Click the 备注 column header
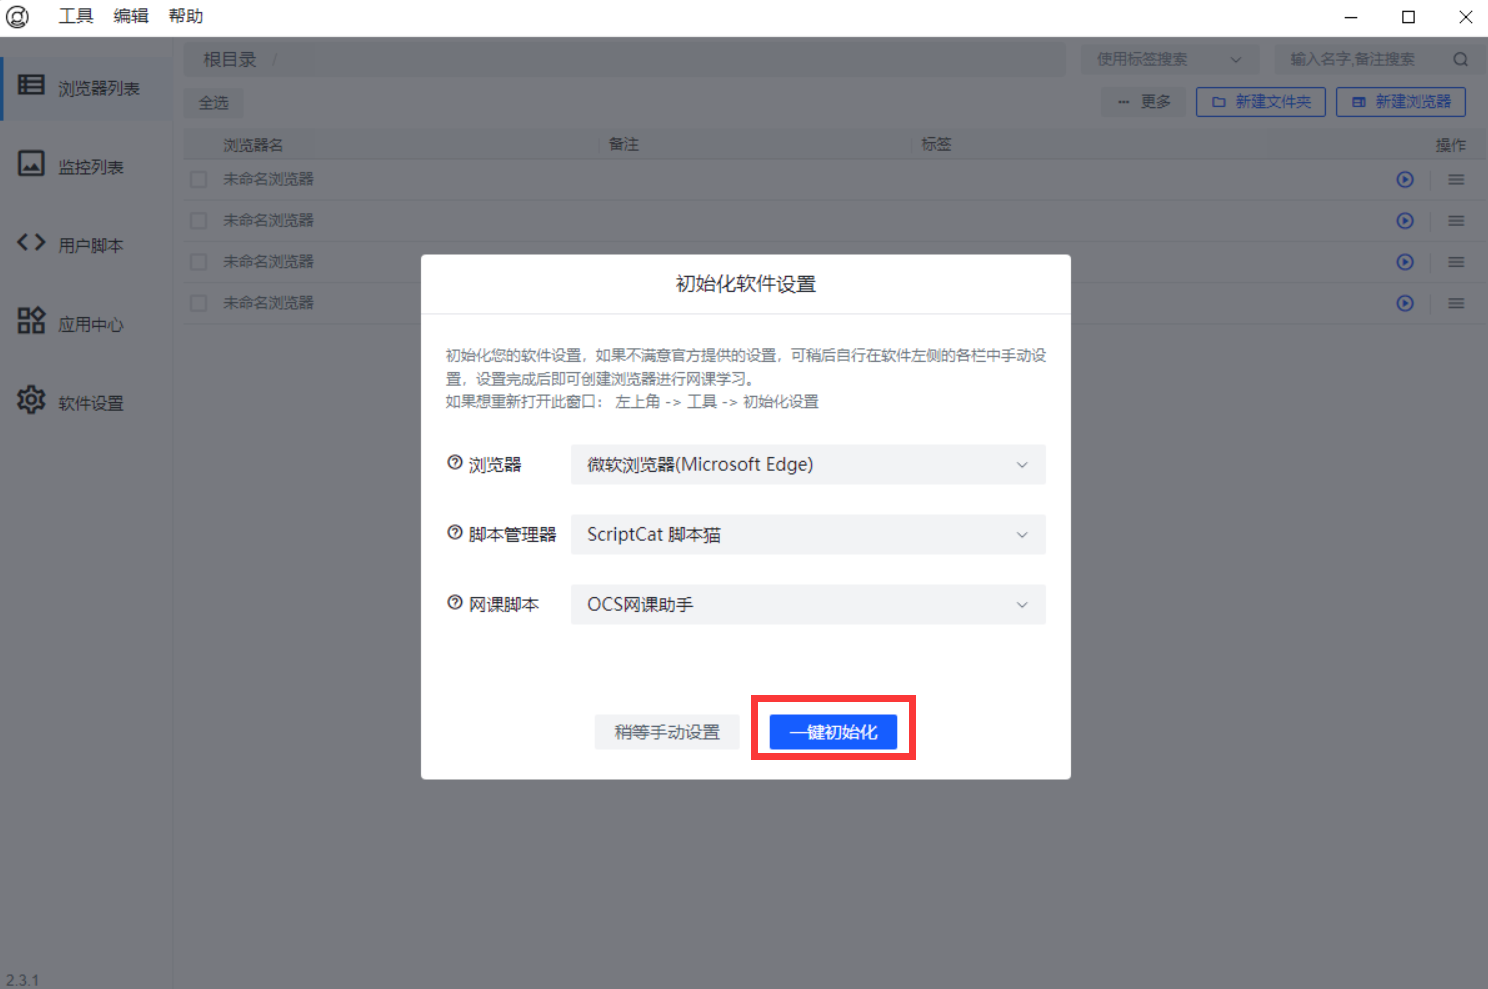Viewport: 1488px width, 989px height. [x=624, y=144]
